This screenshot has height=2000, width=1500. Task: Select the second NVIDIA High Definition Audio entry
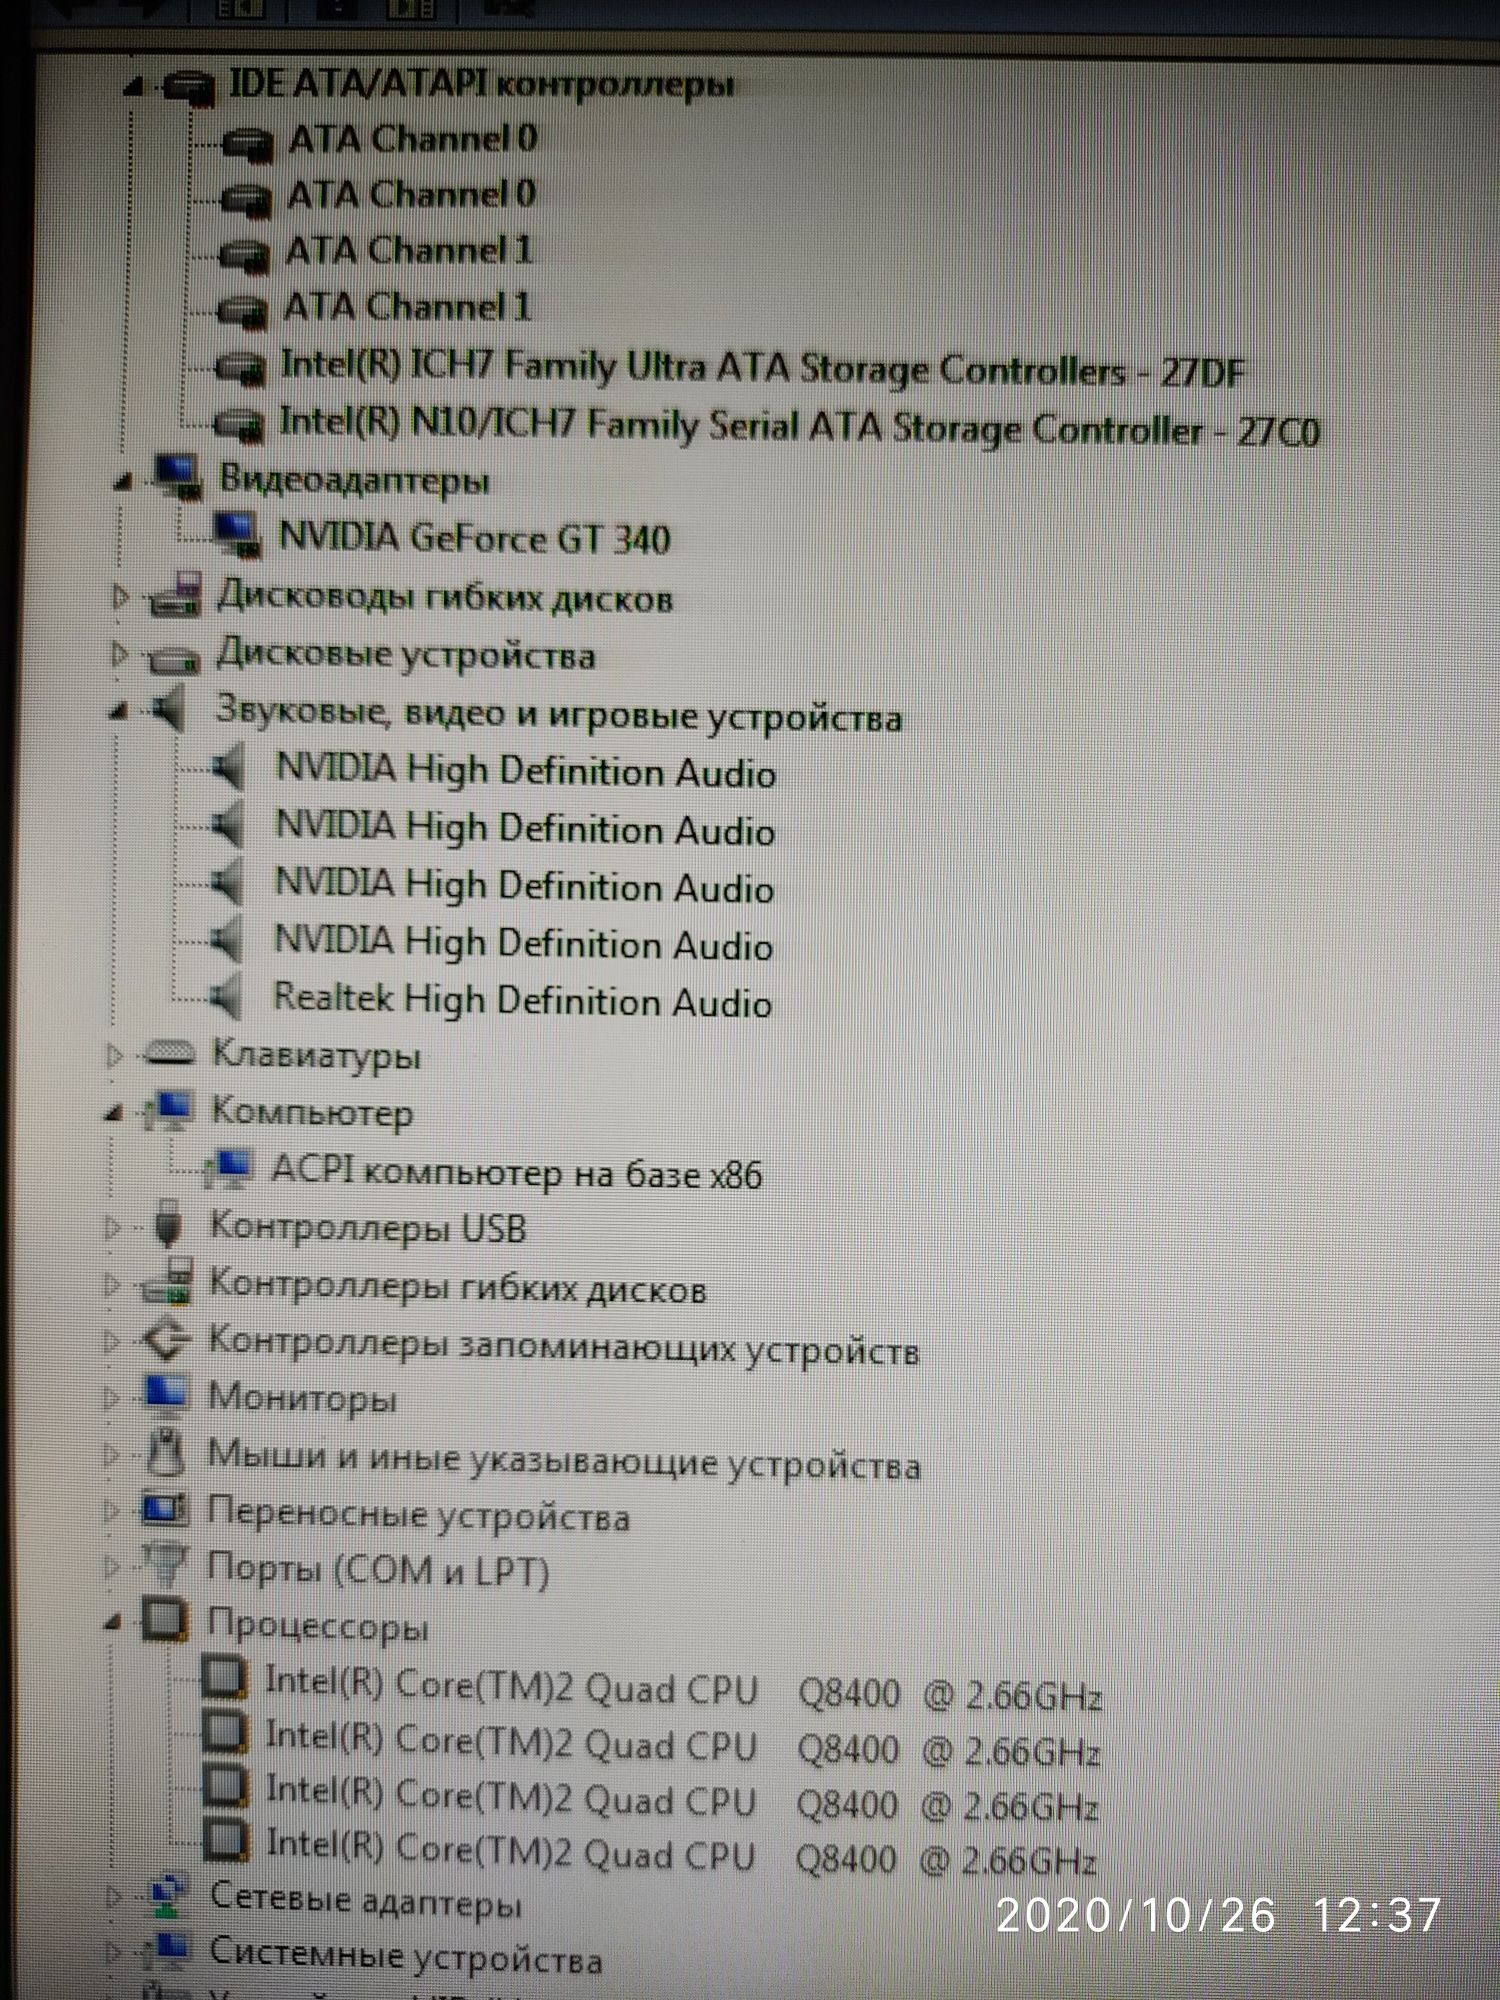tap(525, 828)
